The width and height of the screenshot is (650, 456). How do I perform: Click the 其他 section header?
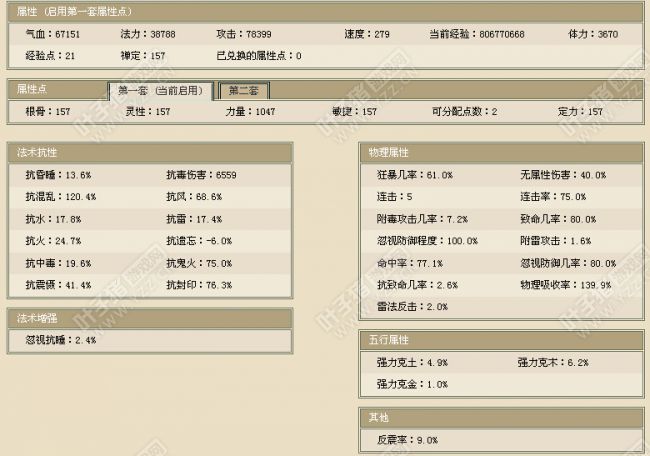pos(378,417)
